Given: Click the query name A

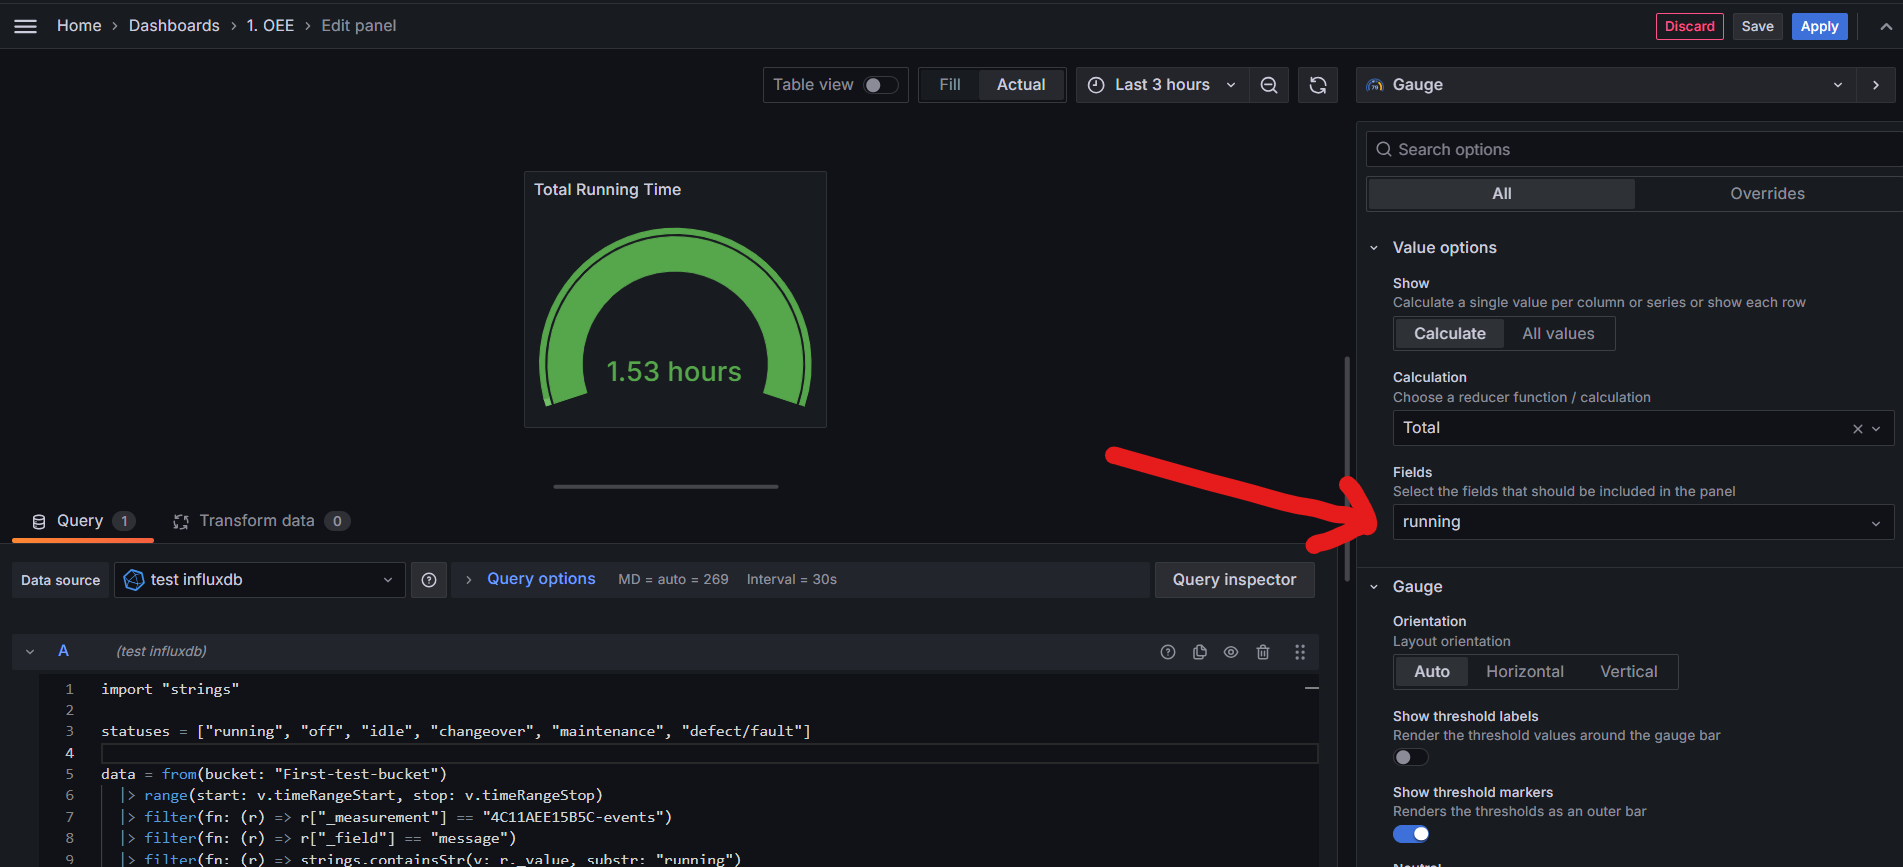Looking at the screenshot, I should pos(63,651).
